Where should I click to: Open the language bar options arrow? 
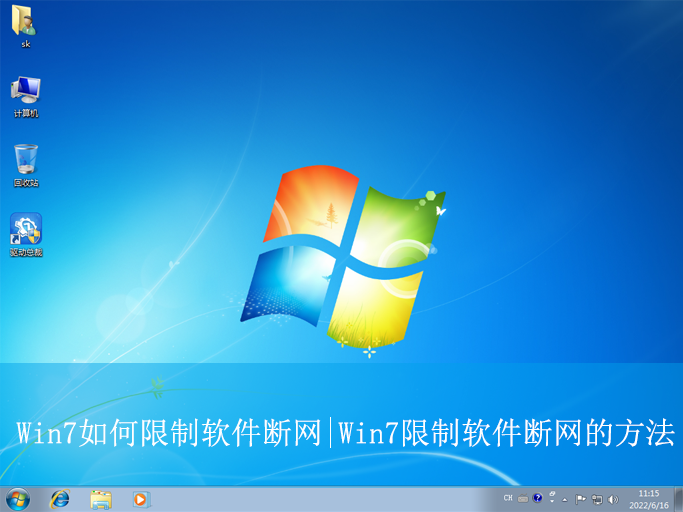click(551, 496)
